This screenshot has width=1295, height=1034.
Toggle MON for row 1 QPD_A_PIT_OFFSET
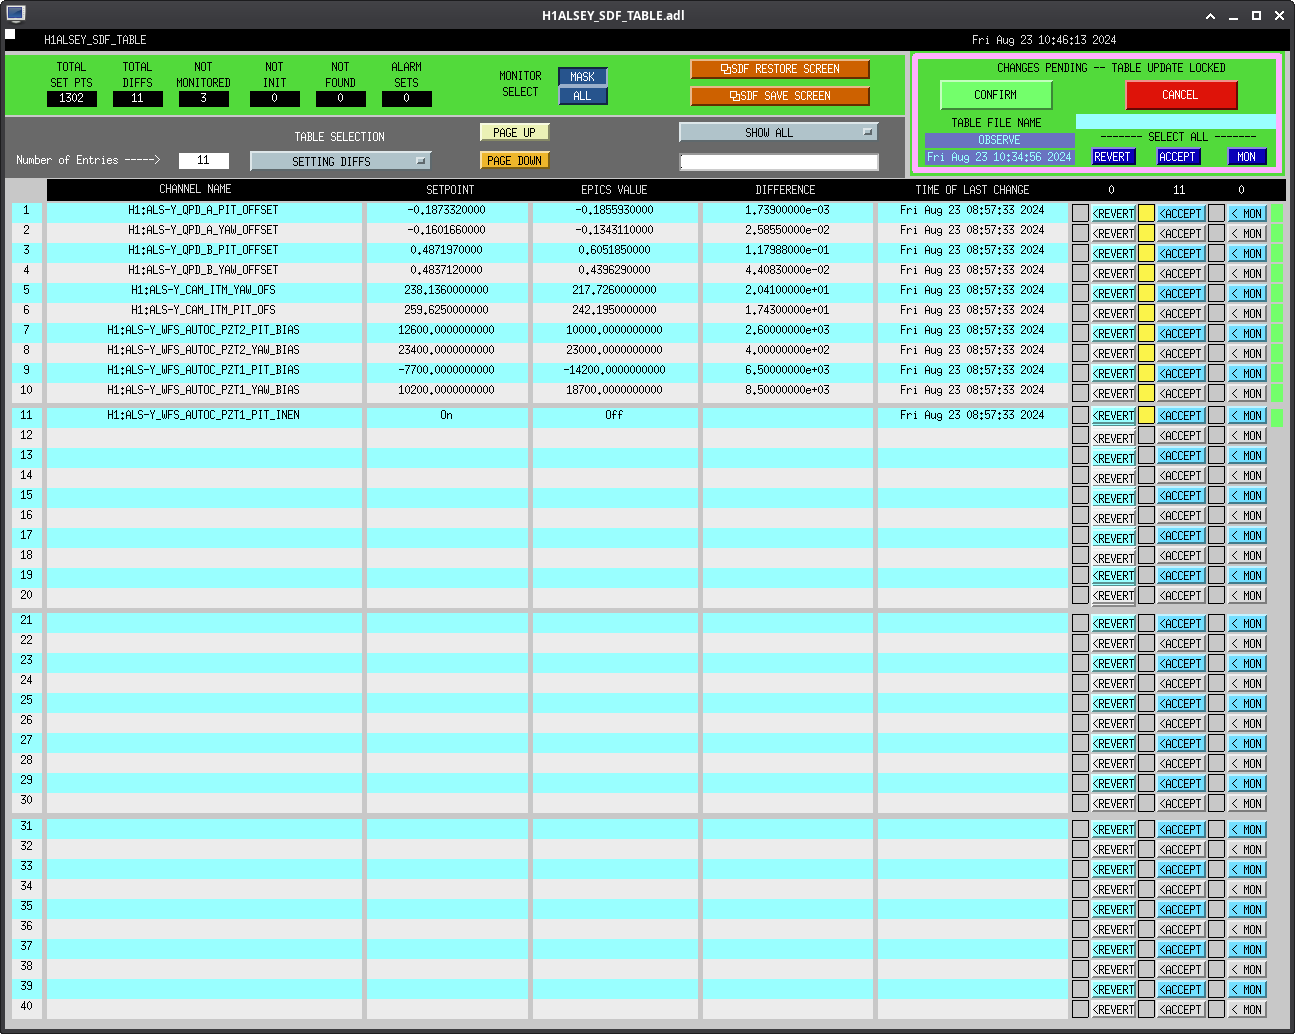click(x=1247, y=213)
